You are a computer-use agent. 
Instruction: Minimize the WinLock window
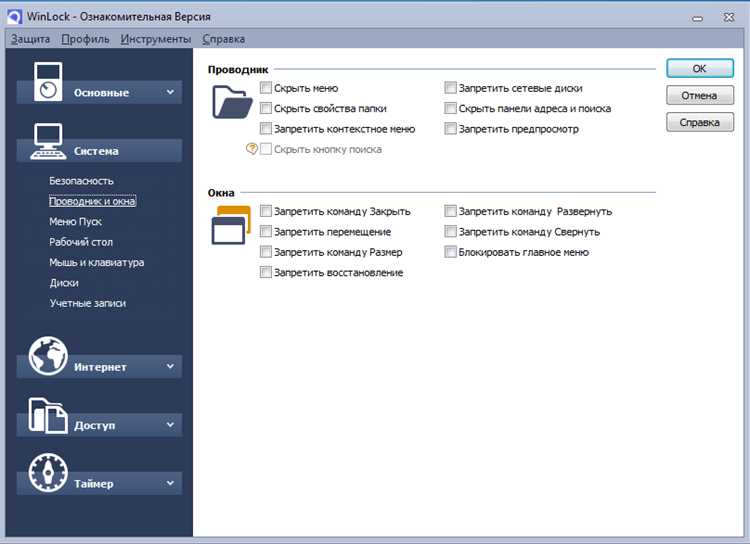[698, 18]
